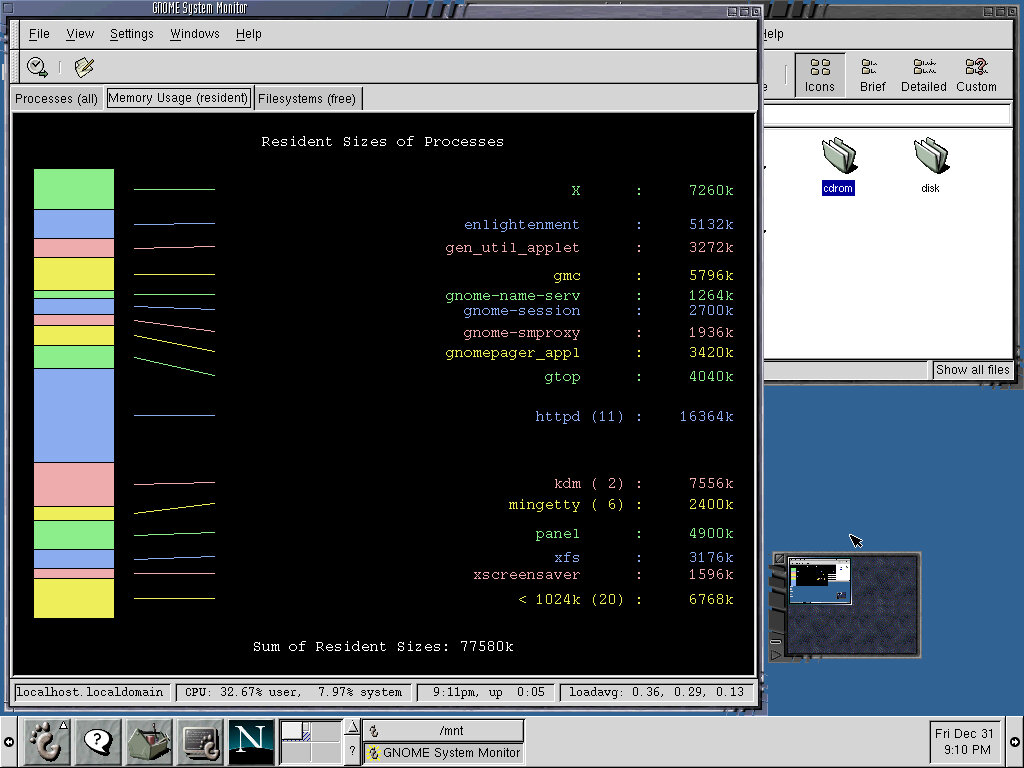Launch Netscape from the panel
This screenshot has height=768, width=1024.
click(x=251, y=742)
